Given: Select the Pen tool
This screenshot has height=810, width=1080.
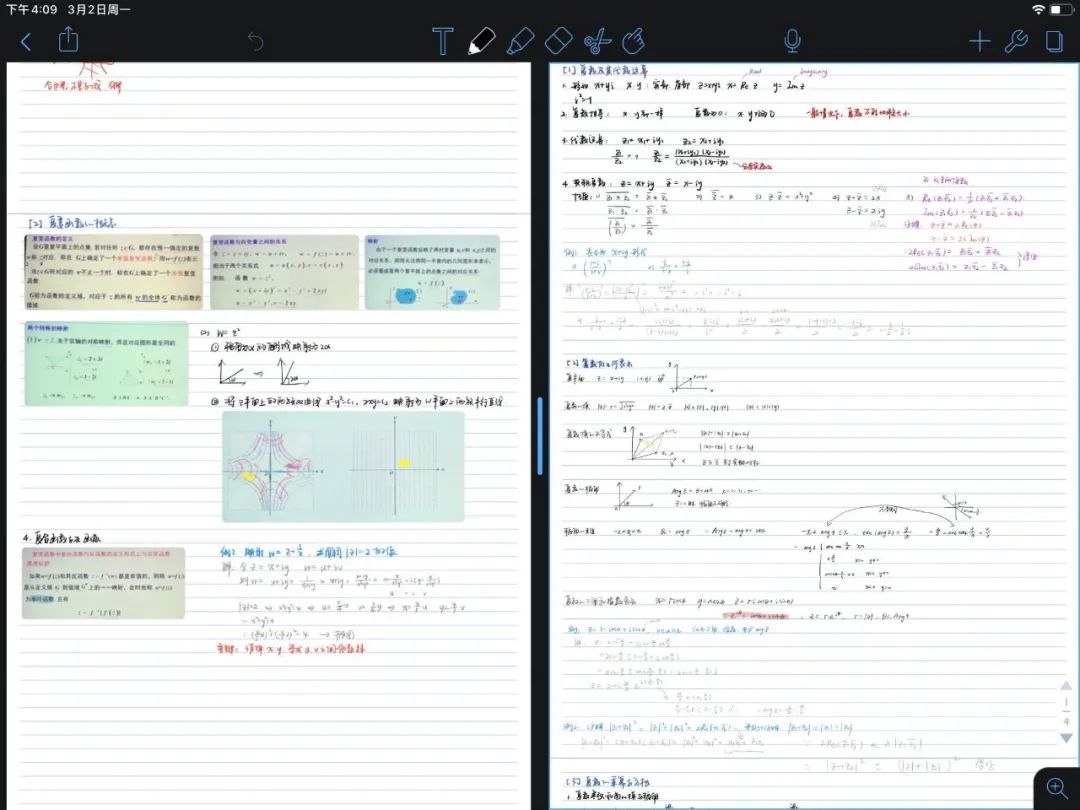Looking at the screenshot, I should coord(481,41).
